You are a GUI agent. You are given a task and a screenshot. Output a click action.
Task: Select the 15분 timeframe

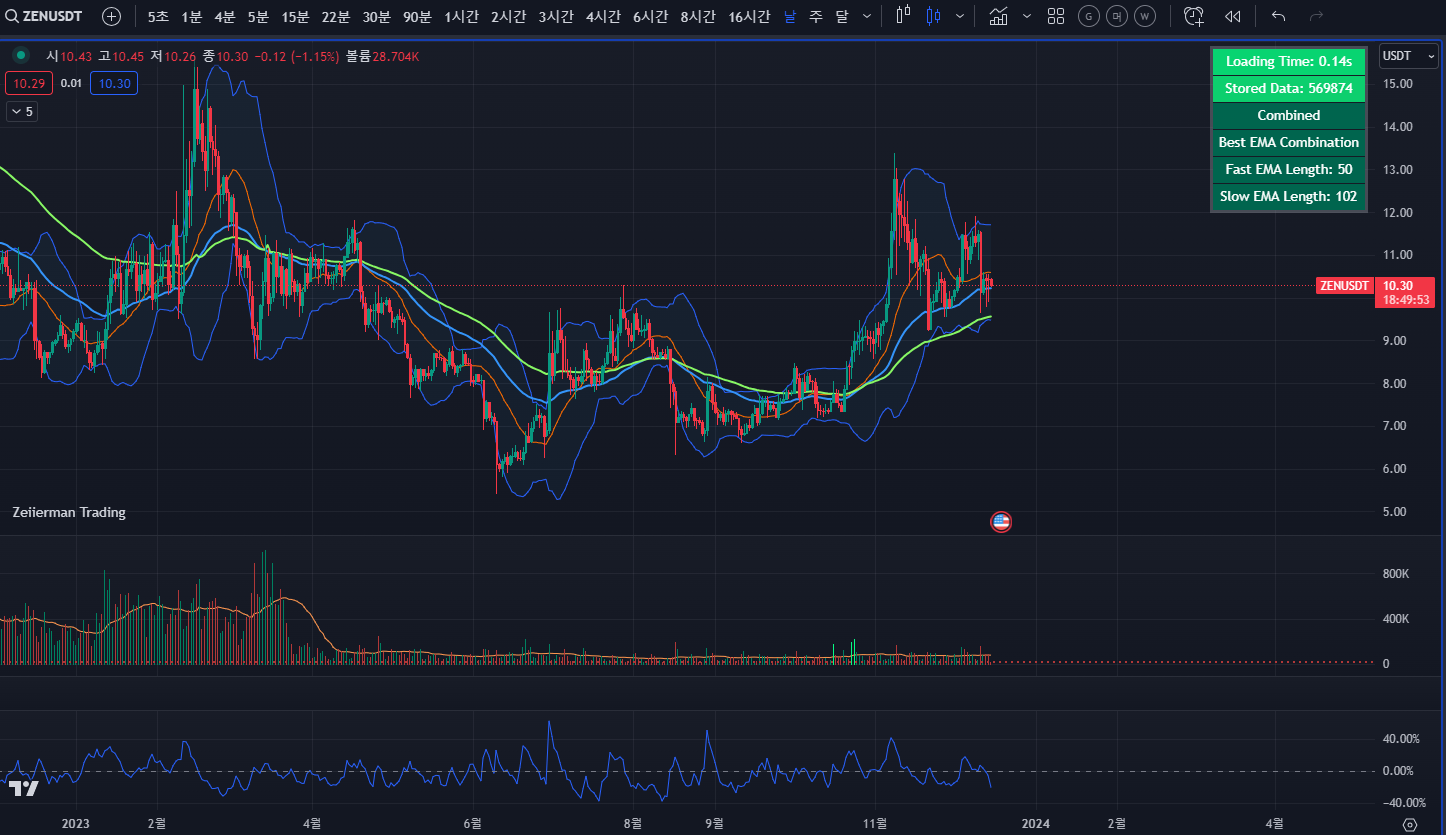click(x=295, y=16)
